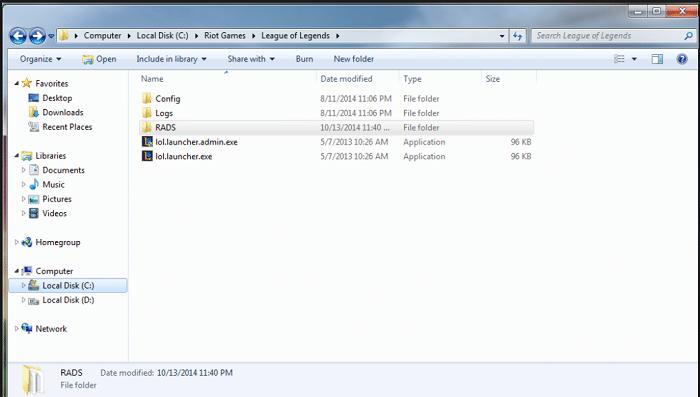Open the recent pages dropdown arrow
This screenshot has width=700, height=397.
tap(51, 36)
